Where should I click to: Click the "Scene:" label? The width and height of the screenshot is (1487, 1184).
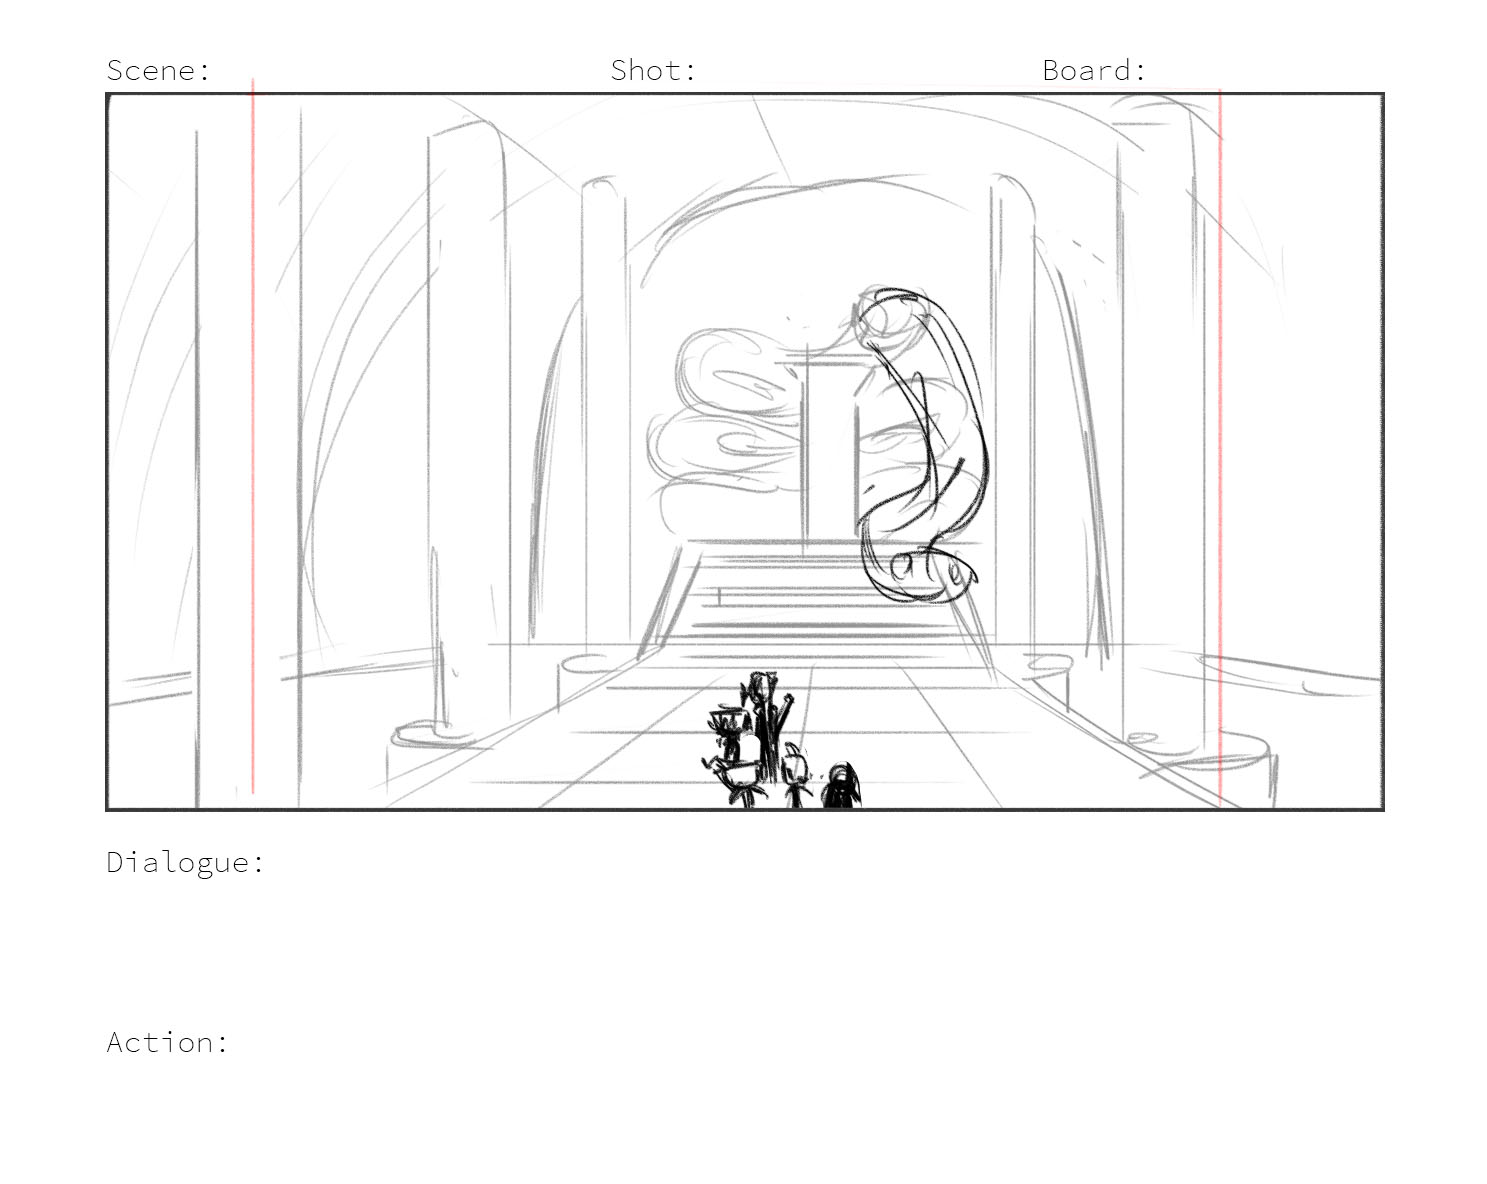159,70
